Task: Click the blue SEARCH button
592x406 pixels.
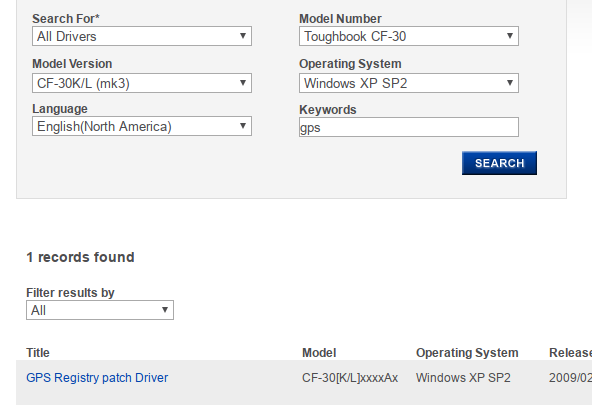Action: click(x=499, y=163)
